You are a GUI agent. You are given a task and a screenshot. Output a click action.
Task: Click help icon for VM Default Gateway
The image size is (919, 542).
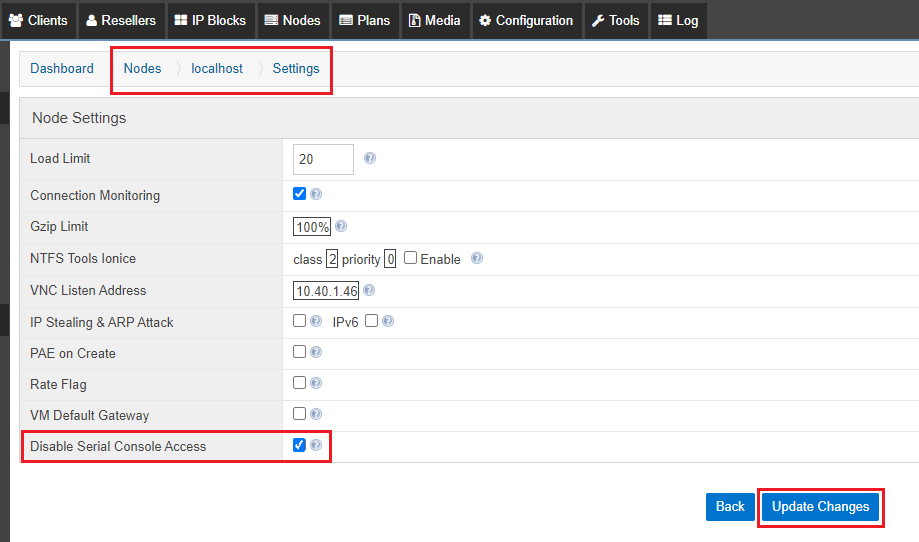click(x=316, y=414)
